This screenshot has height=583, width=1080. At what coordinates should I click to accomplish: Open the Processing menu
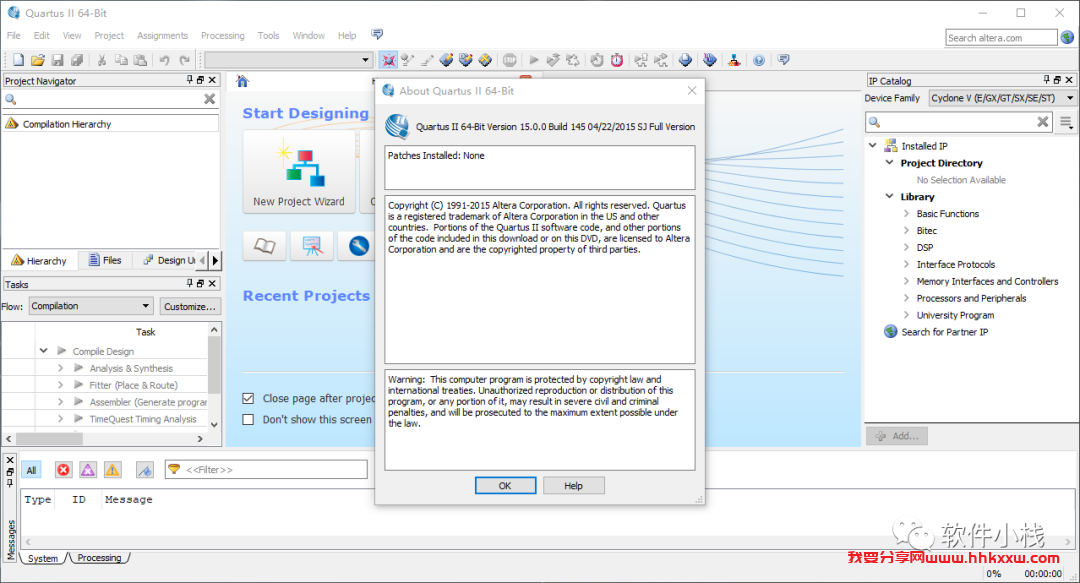tap(222, 35)
